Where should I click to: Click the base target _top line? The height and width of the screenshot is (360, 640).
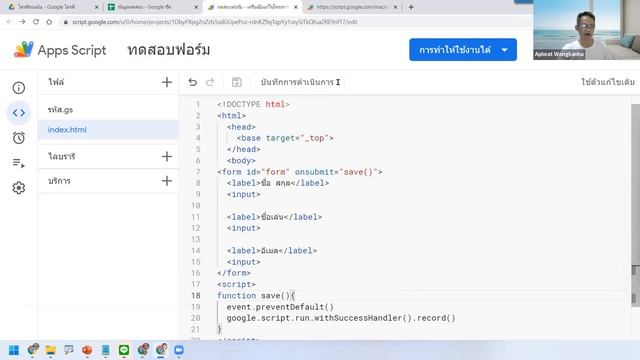pyautogui.click(x=285, y=138)
